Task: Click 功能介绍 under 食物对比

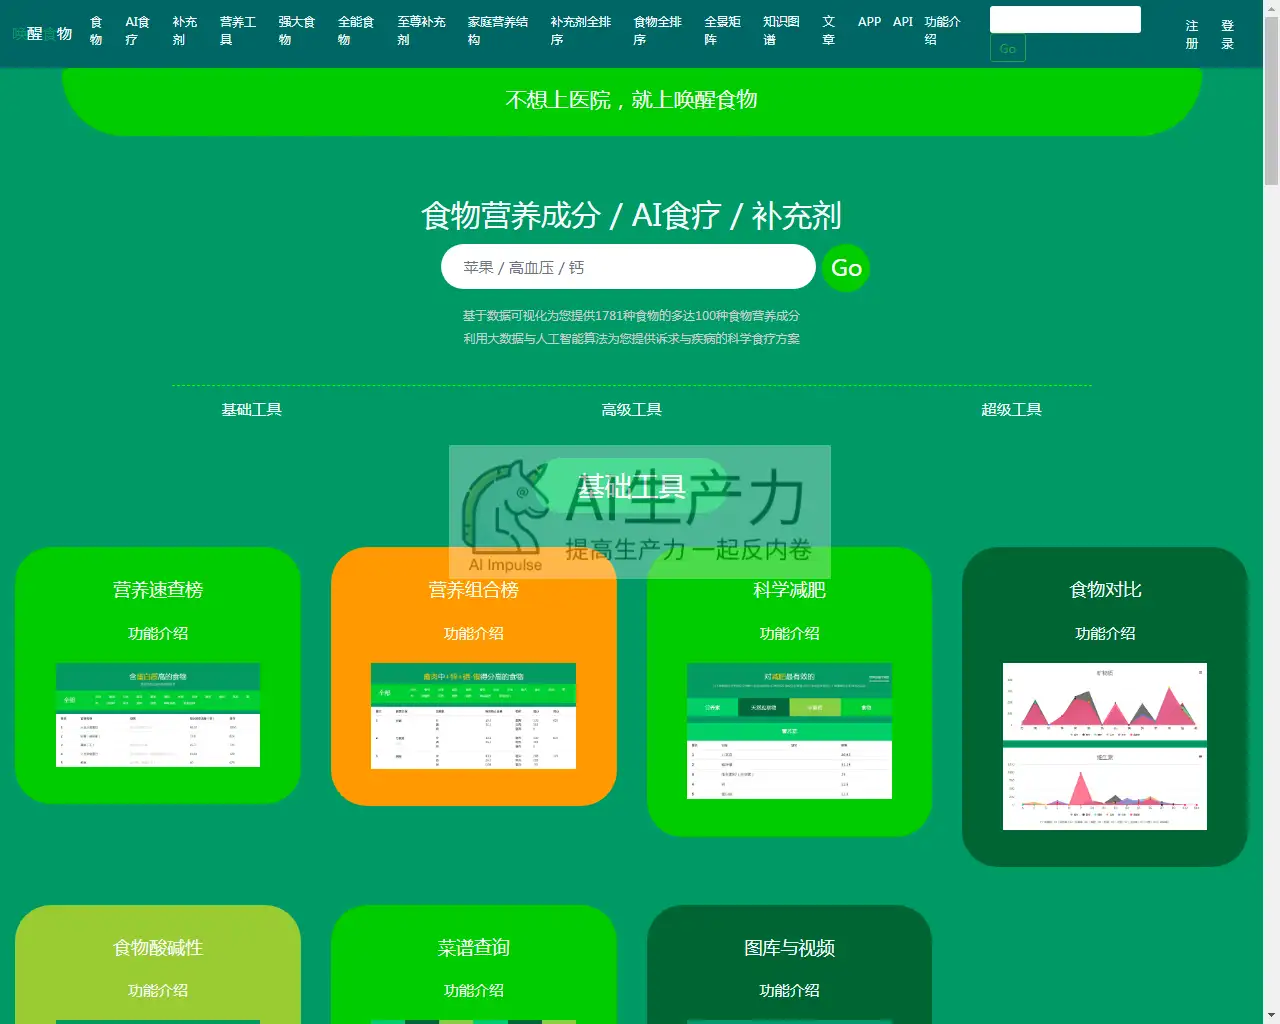Action: [1105, 634]
